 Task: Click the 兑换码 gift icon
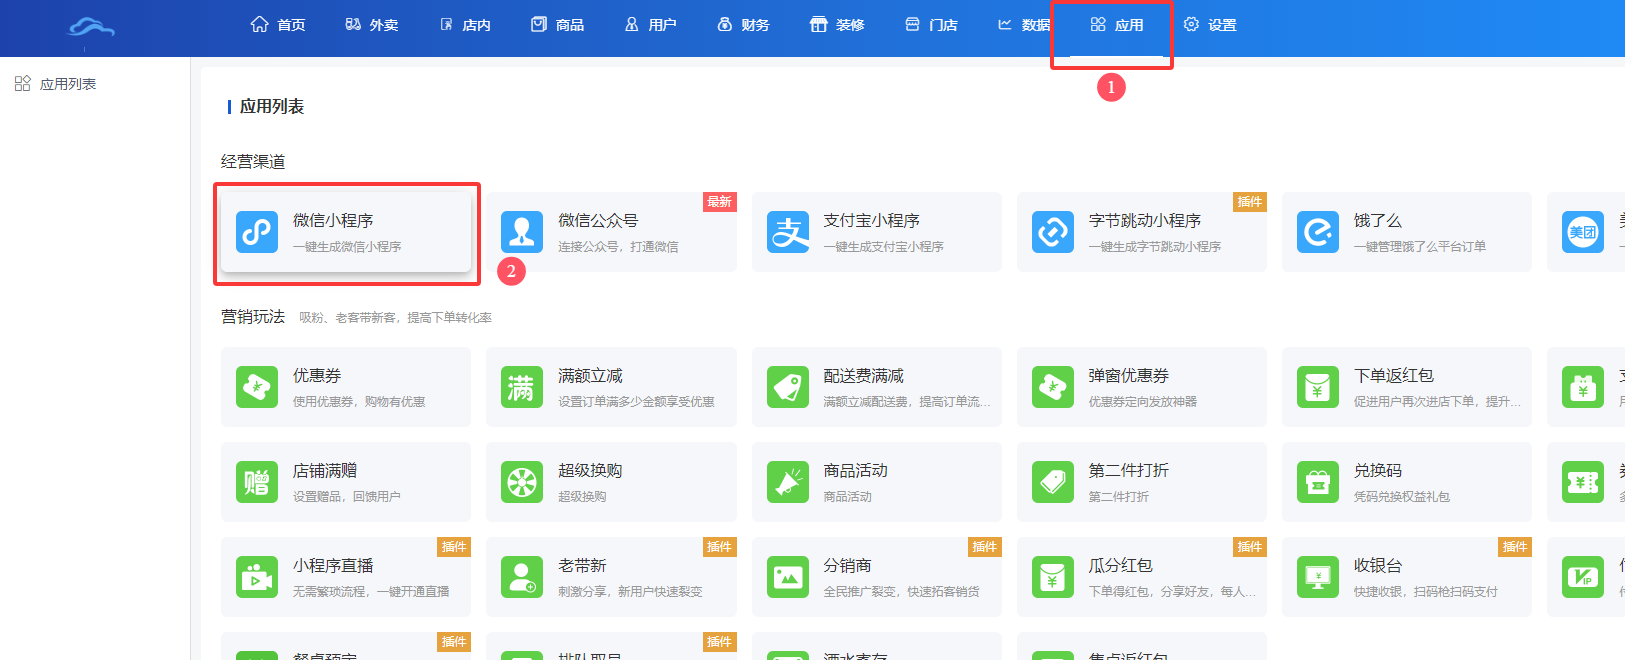tap(1318, 482)
